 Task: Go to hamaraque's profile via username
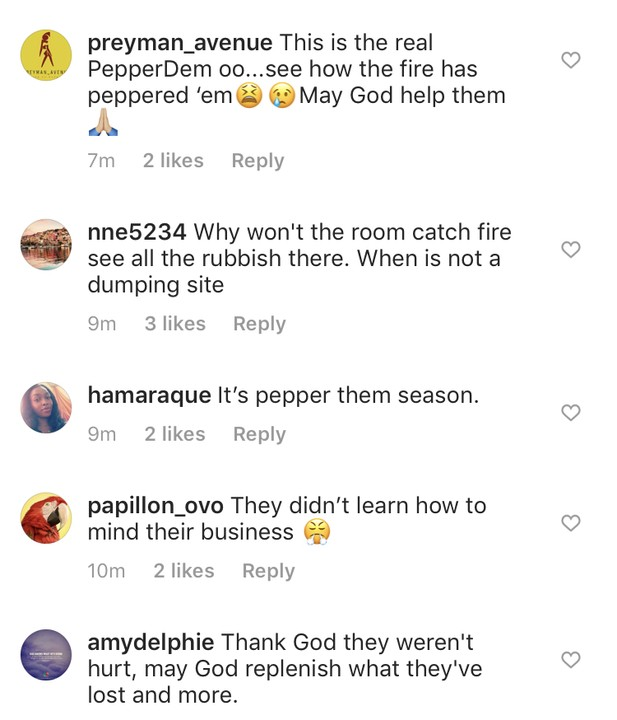point(149,395)
